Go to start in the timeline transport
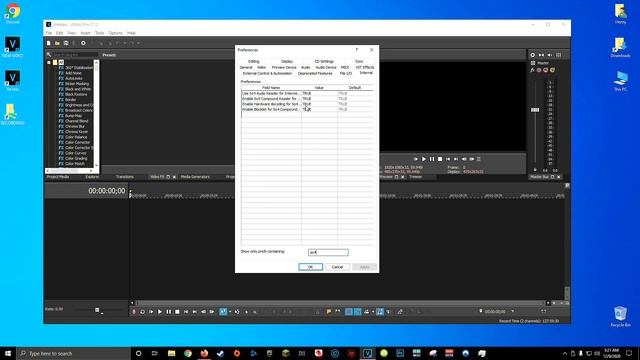Viewport: 640px width, 360px height. pos(186,312)
